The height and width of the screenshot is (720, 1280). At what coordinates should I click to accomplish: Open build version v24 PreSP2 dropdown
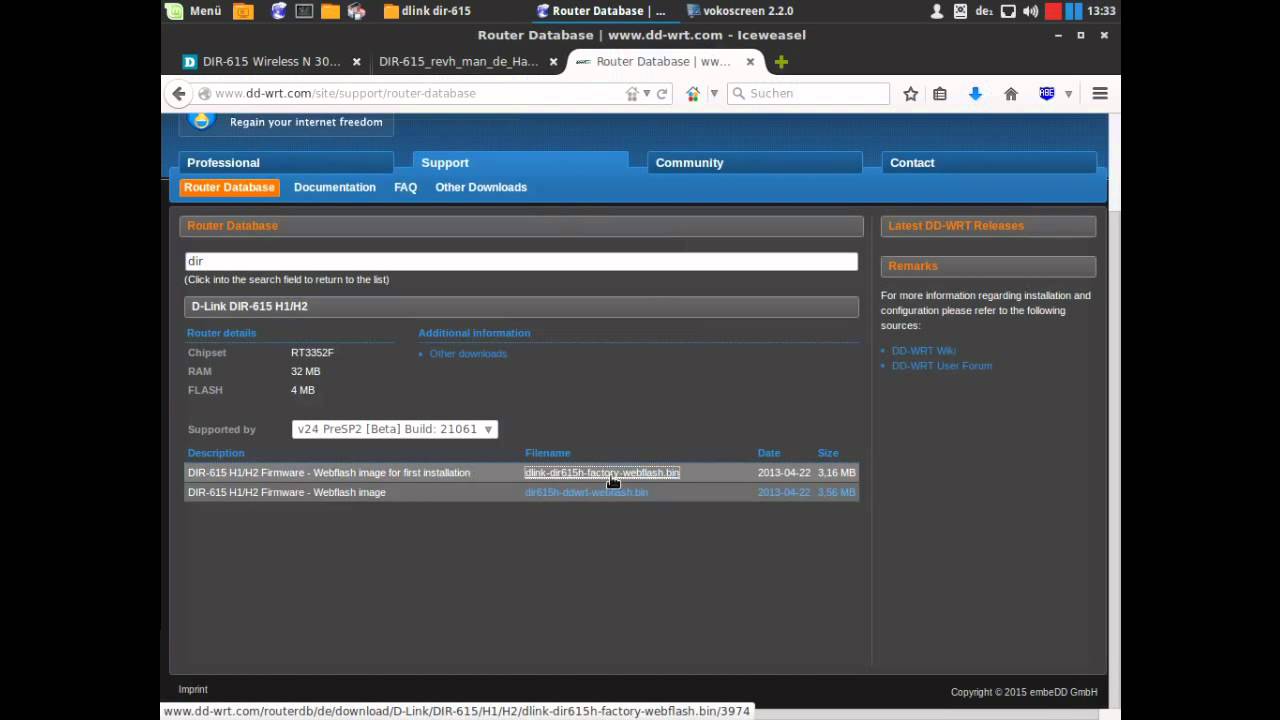(x=395, y=429)
